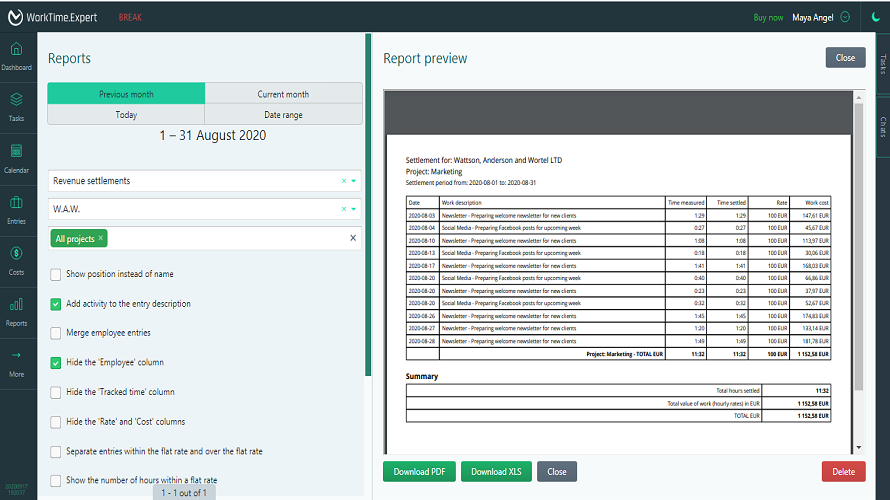Open the Calendar sidebar icon
The height and width of the screenshot is (500, 890).
[17, 157]
